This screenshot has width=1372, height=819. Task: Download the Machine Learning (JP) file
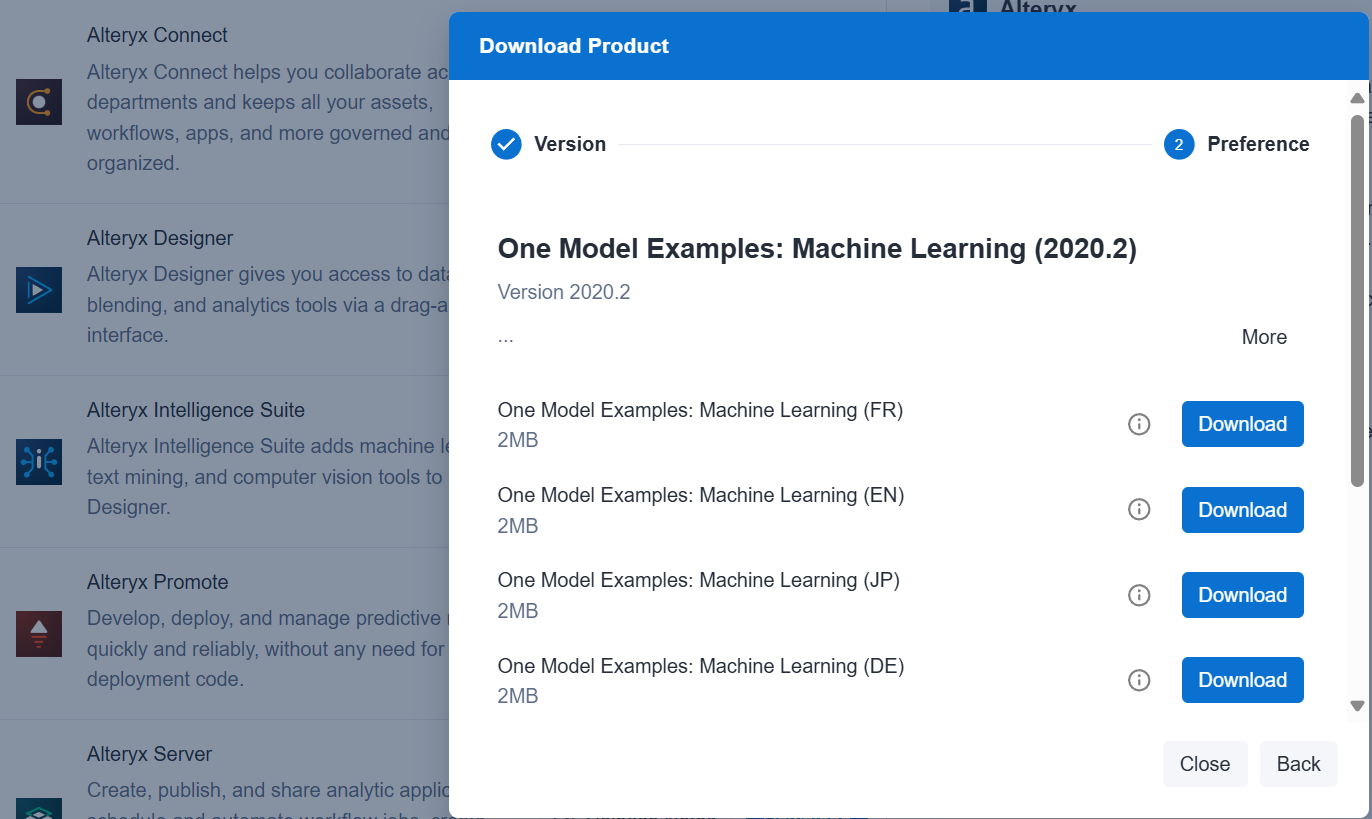(1242, 595)
